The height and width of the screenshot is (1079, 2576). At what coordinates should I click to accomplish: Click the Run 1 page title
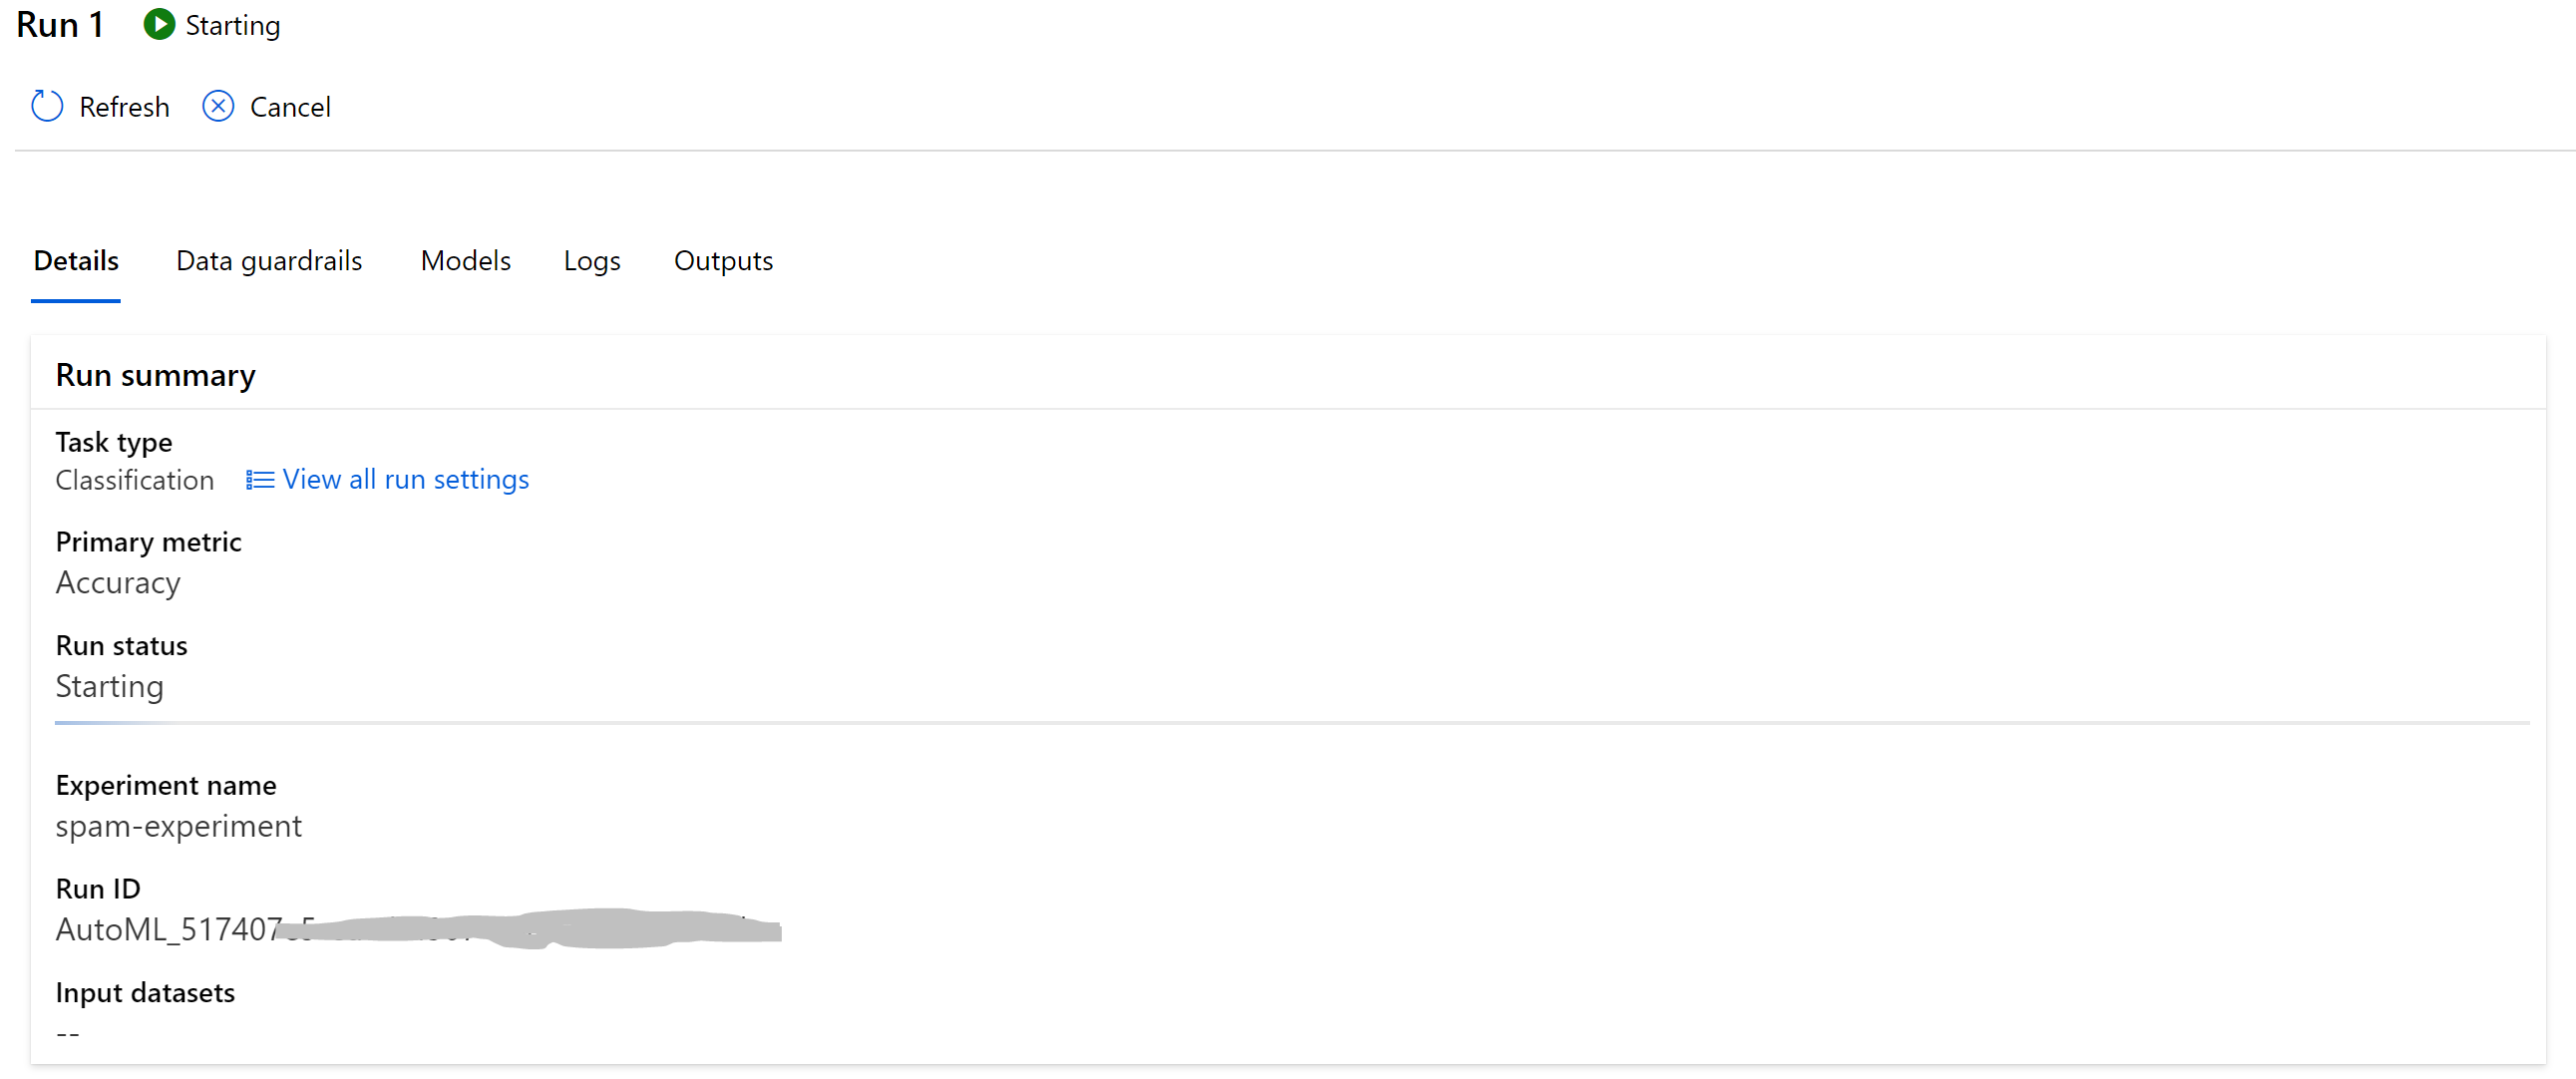click(60, 25)
